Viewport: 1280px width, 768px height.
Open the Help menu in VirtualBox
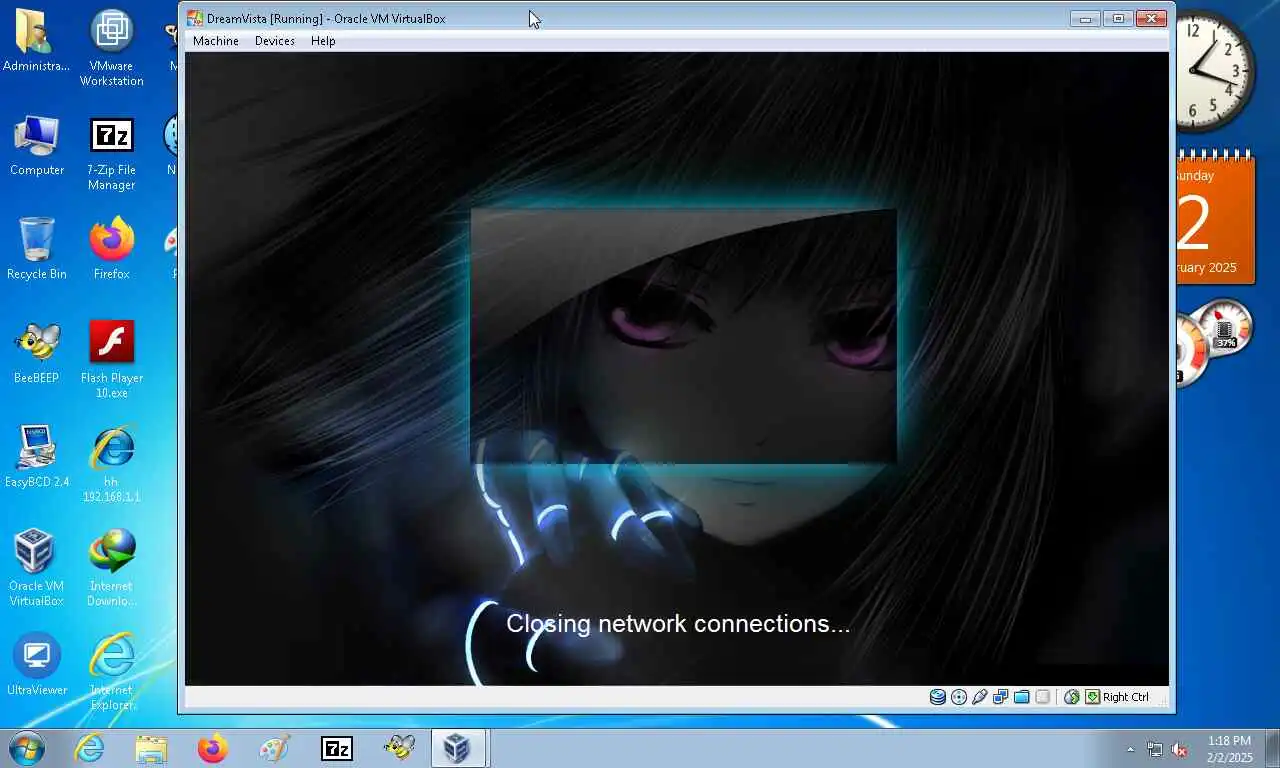pos(323,41)
